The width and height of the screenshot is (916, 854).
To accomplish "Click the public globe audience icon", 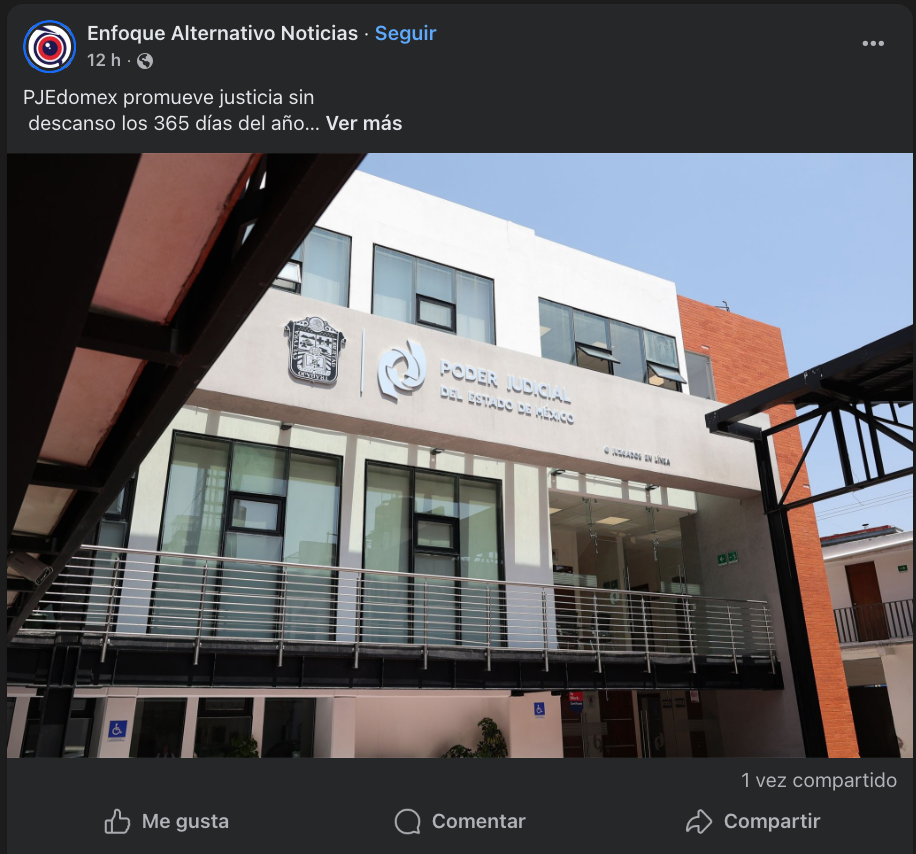I will (x=145, y=61).
